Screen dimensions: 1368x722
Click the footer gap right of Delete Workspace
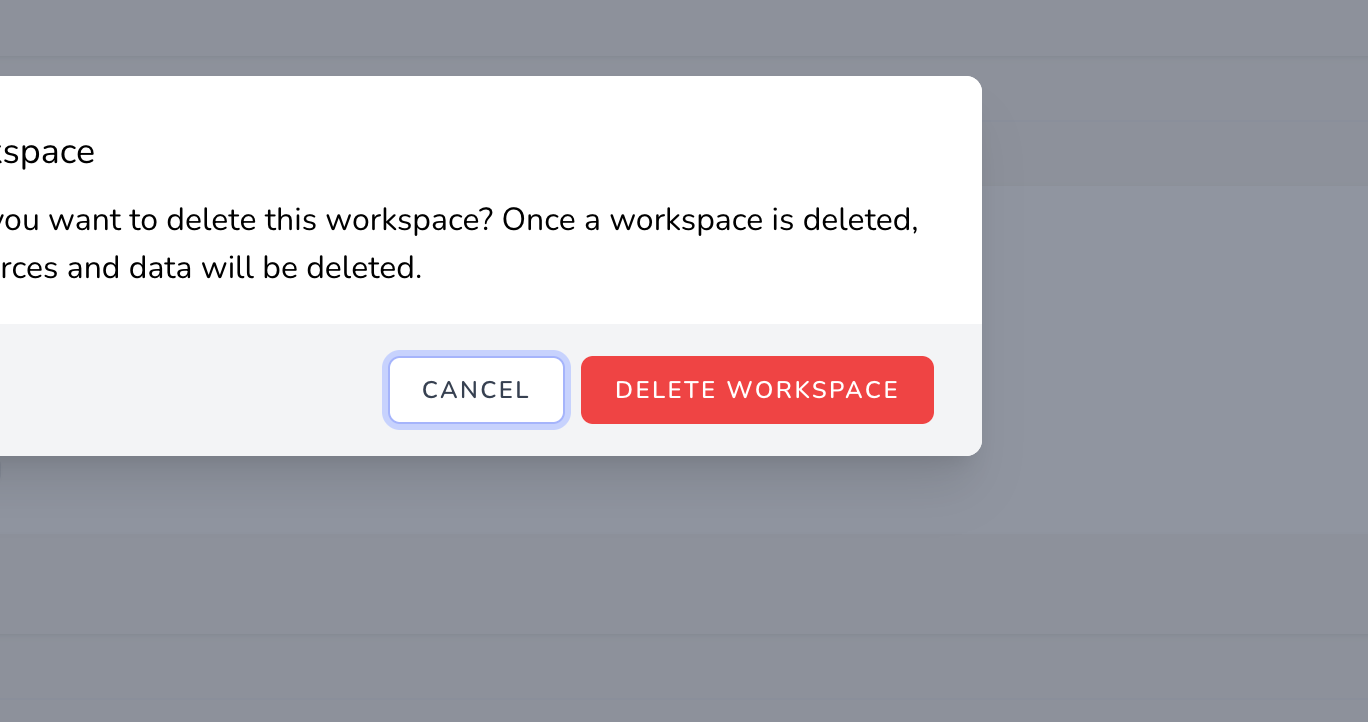957,390
